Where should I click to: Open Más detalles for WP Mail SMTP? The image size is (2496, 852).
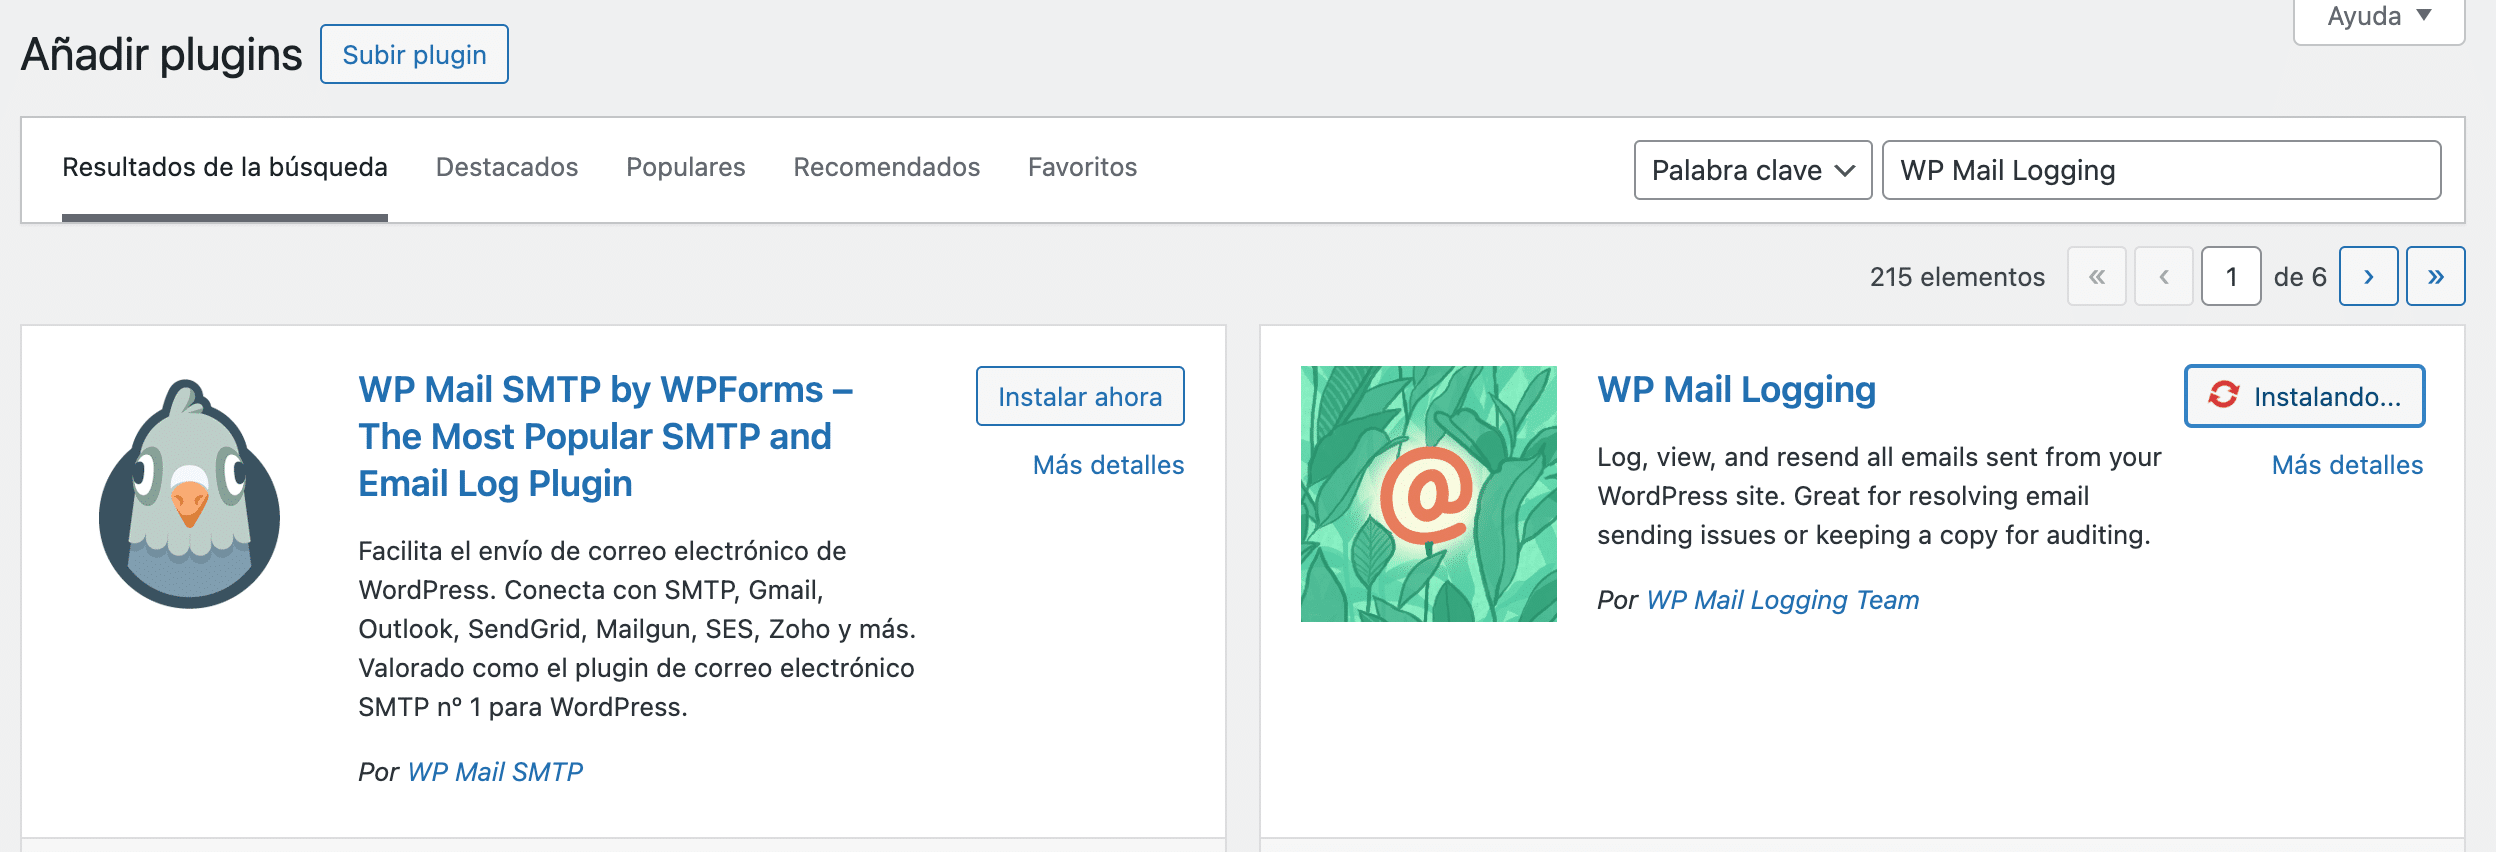1108,465
